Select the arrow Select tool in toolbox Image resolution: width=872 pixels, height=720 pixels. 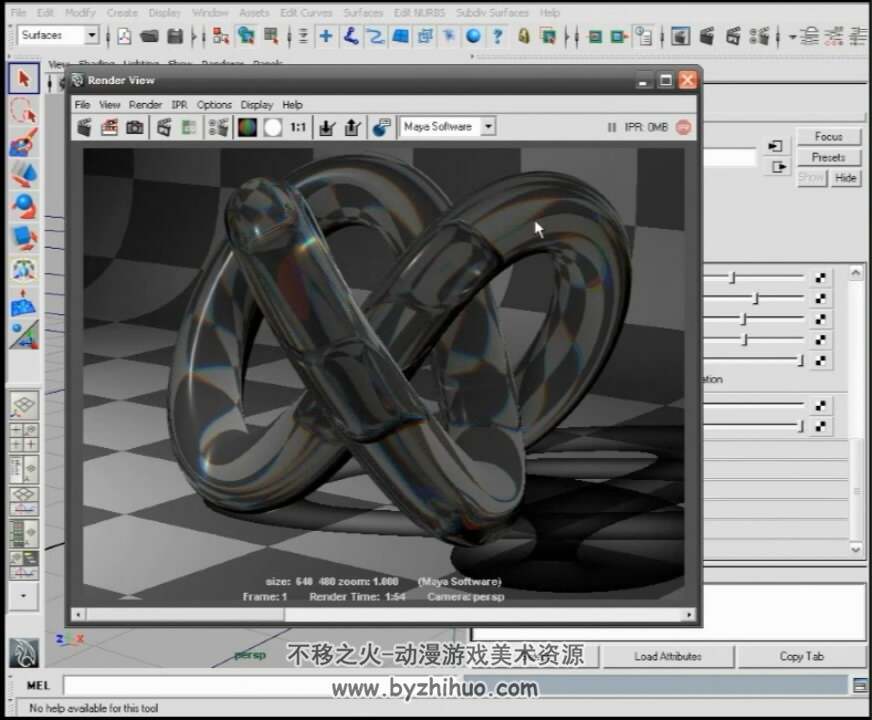[x=24, y=78]
